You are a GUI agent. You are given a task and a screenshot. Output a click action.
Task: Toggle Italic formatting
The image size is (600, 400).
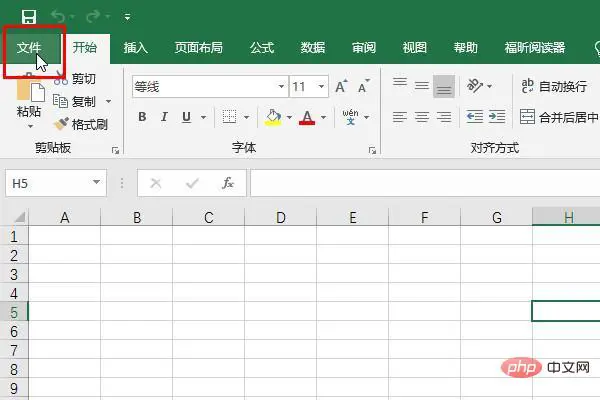164,117
